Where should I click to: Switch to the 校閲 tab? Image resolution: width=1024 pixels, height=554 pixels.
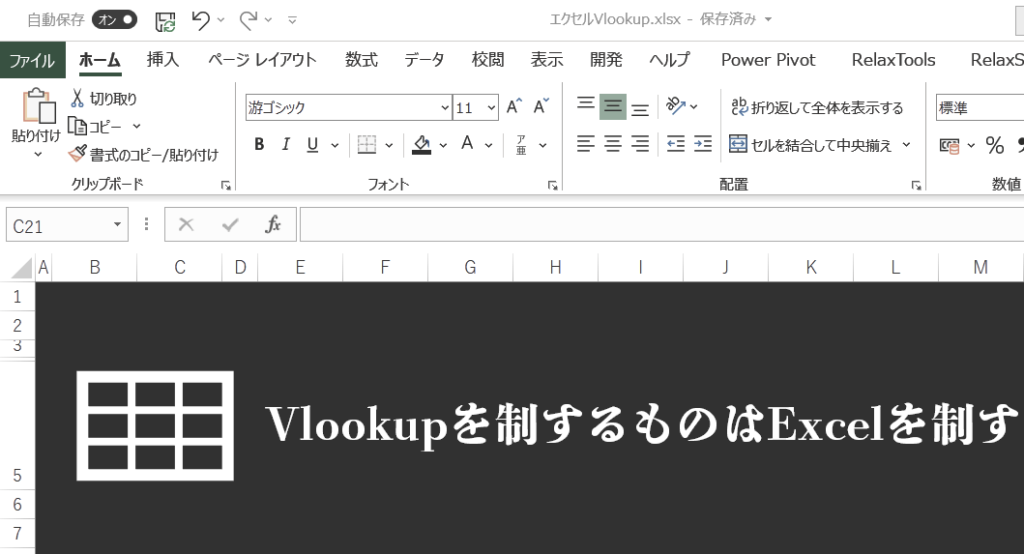click(x=488, y=60)
